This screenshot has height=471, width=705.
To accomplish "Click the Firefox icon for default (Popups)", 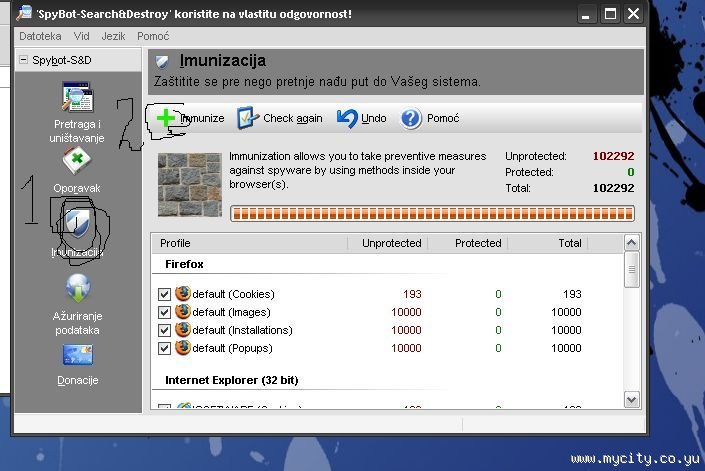I will (x=183, y=348).
